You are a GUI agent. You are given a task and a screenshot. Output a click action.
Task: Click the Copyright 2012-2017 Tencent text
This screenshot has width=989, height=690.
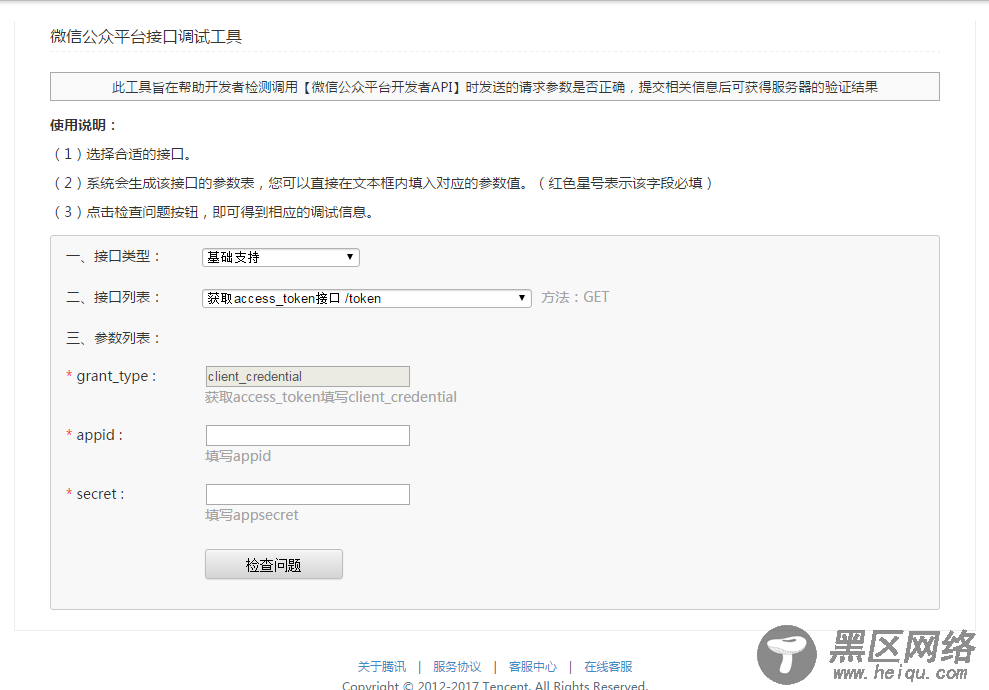495,685
